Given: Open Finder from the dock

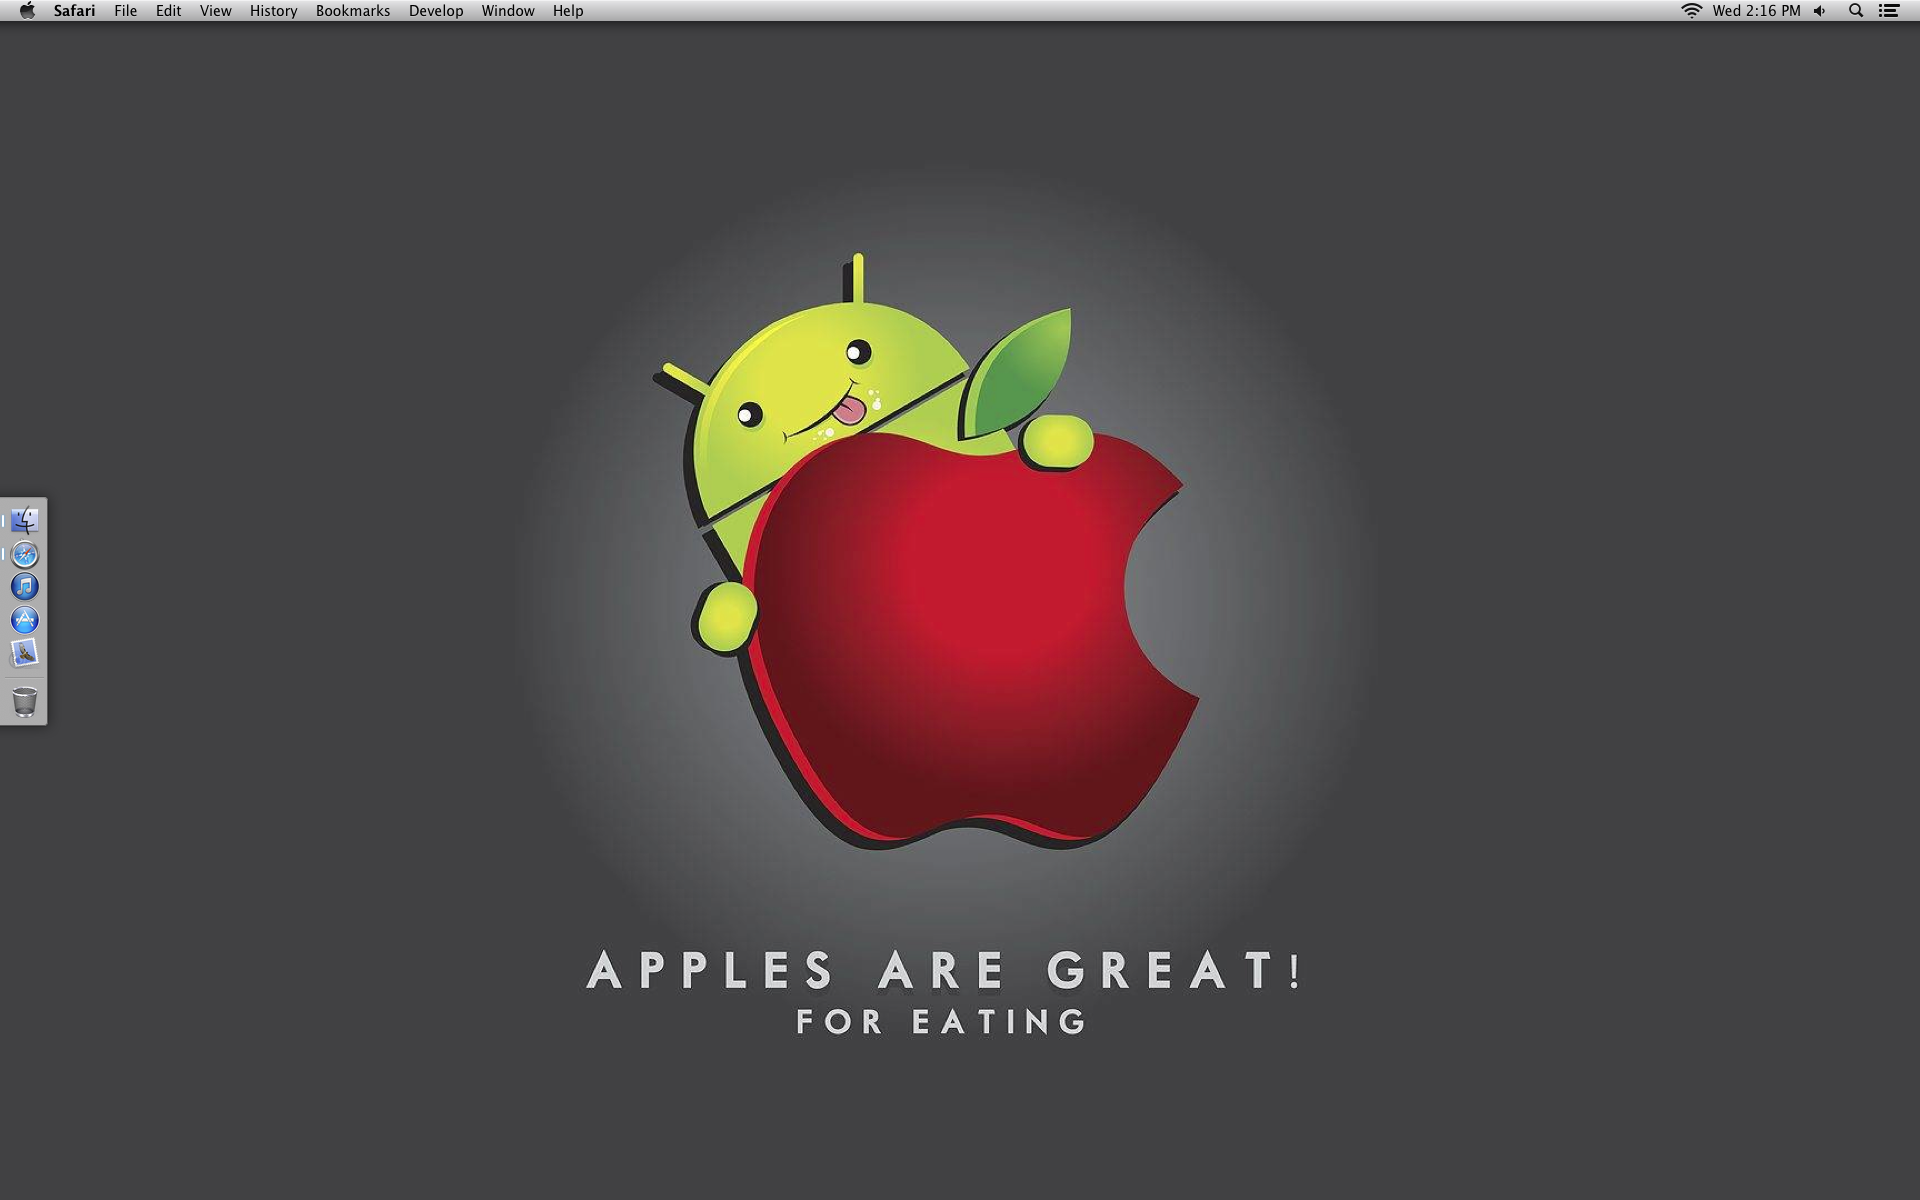Looking at the screenshot, I should 24,520.
